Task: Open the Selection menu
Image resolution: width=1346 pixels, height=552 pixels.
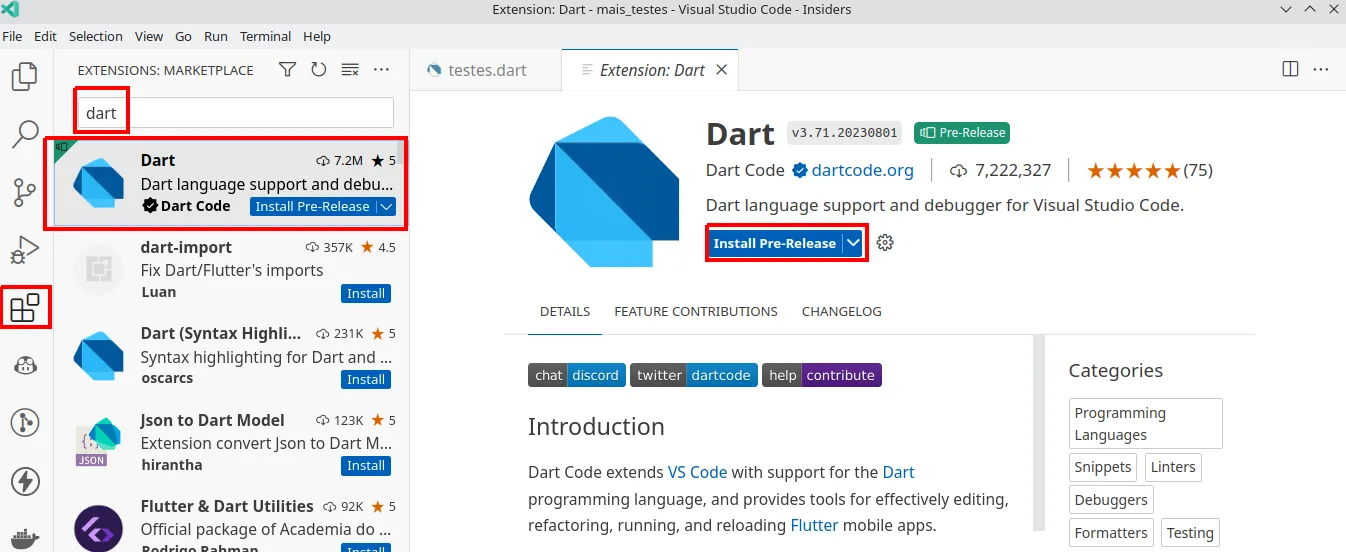Action: pyautogui.click(x=96, y=36)
